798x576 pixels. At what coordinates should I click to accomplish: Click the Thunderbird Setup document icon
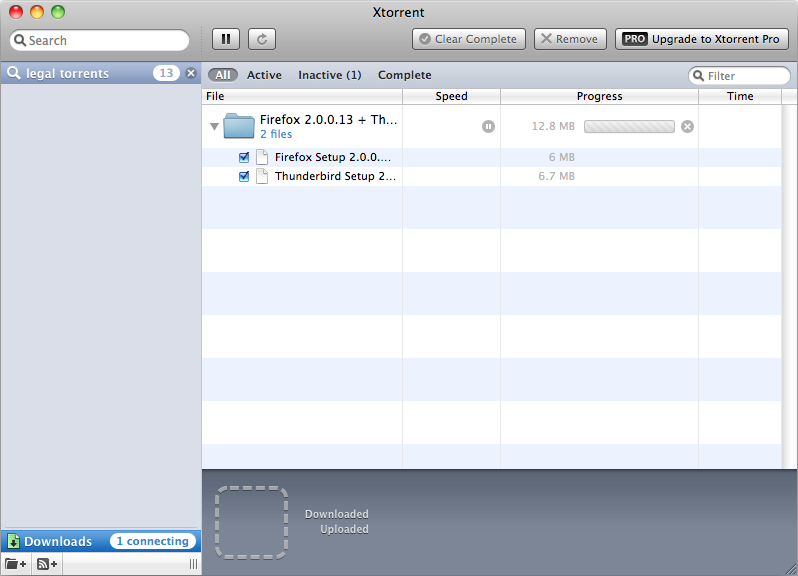[x=262, y=176]
